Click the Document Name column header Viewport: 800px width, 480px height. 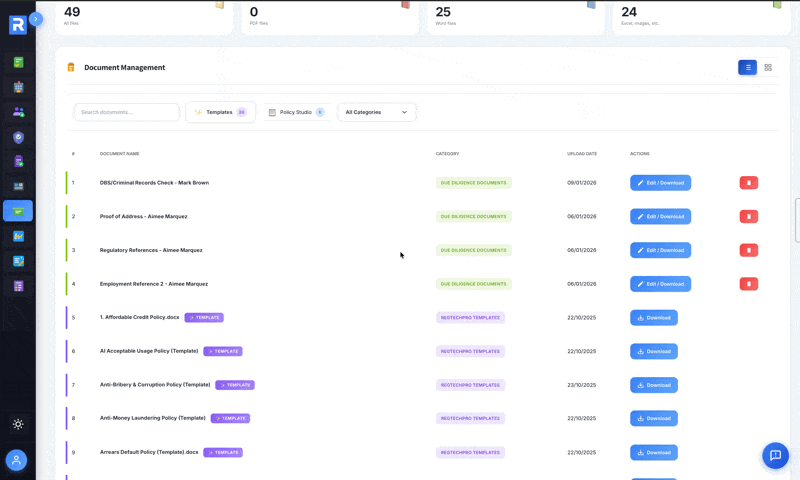(x=119, y=154)
